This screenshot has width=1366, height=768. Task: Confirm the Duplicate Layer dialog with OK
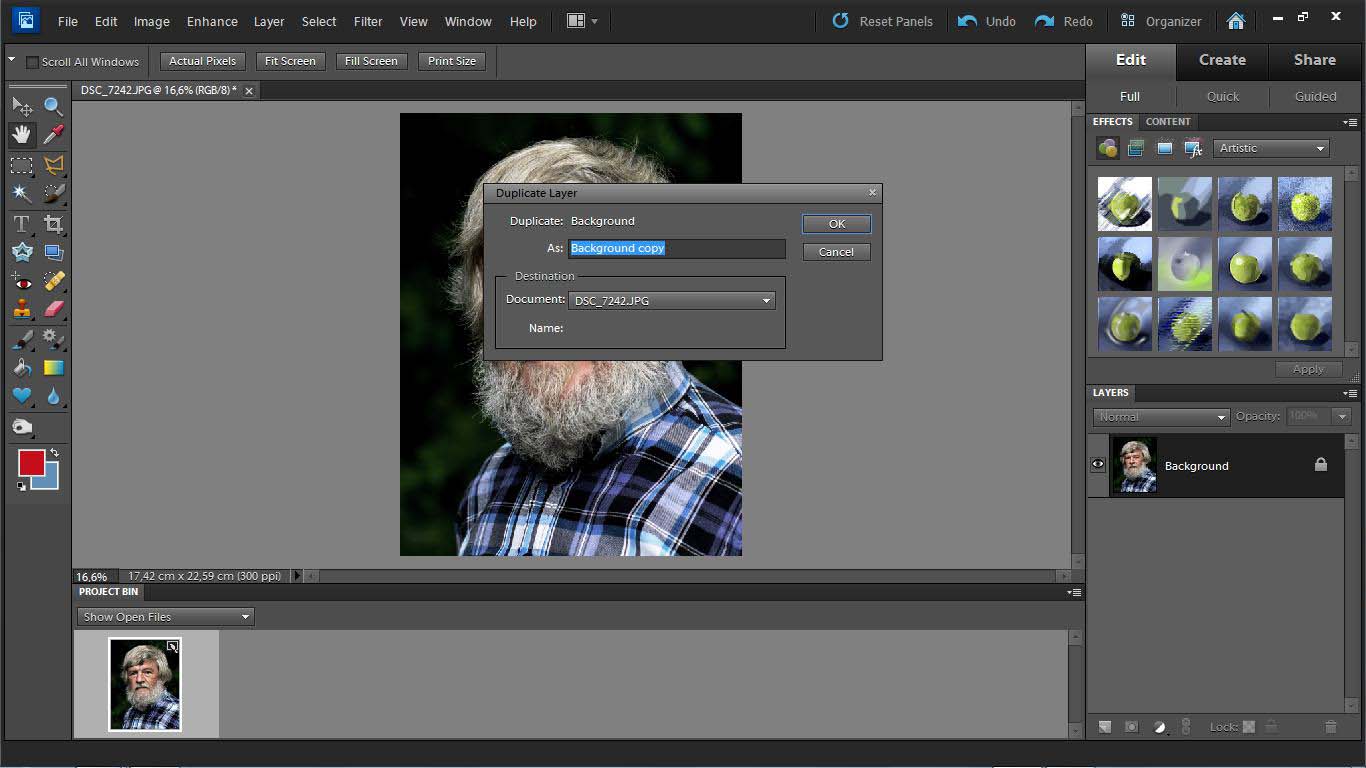(x=836, y=224)
